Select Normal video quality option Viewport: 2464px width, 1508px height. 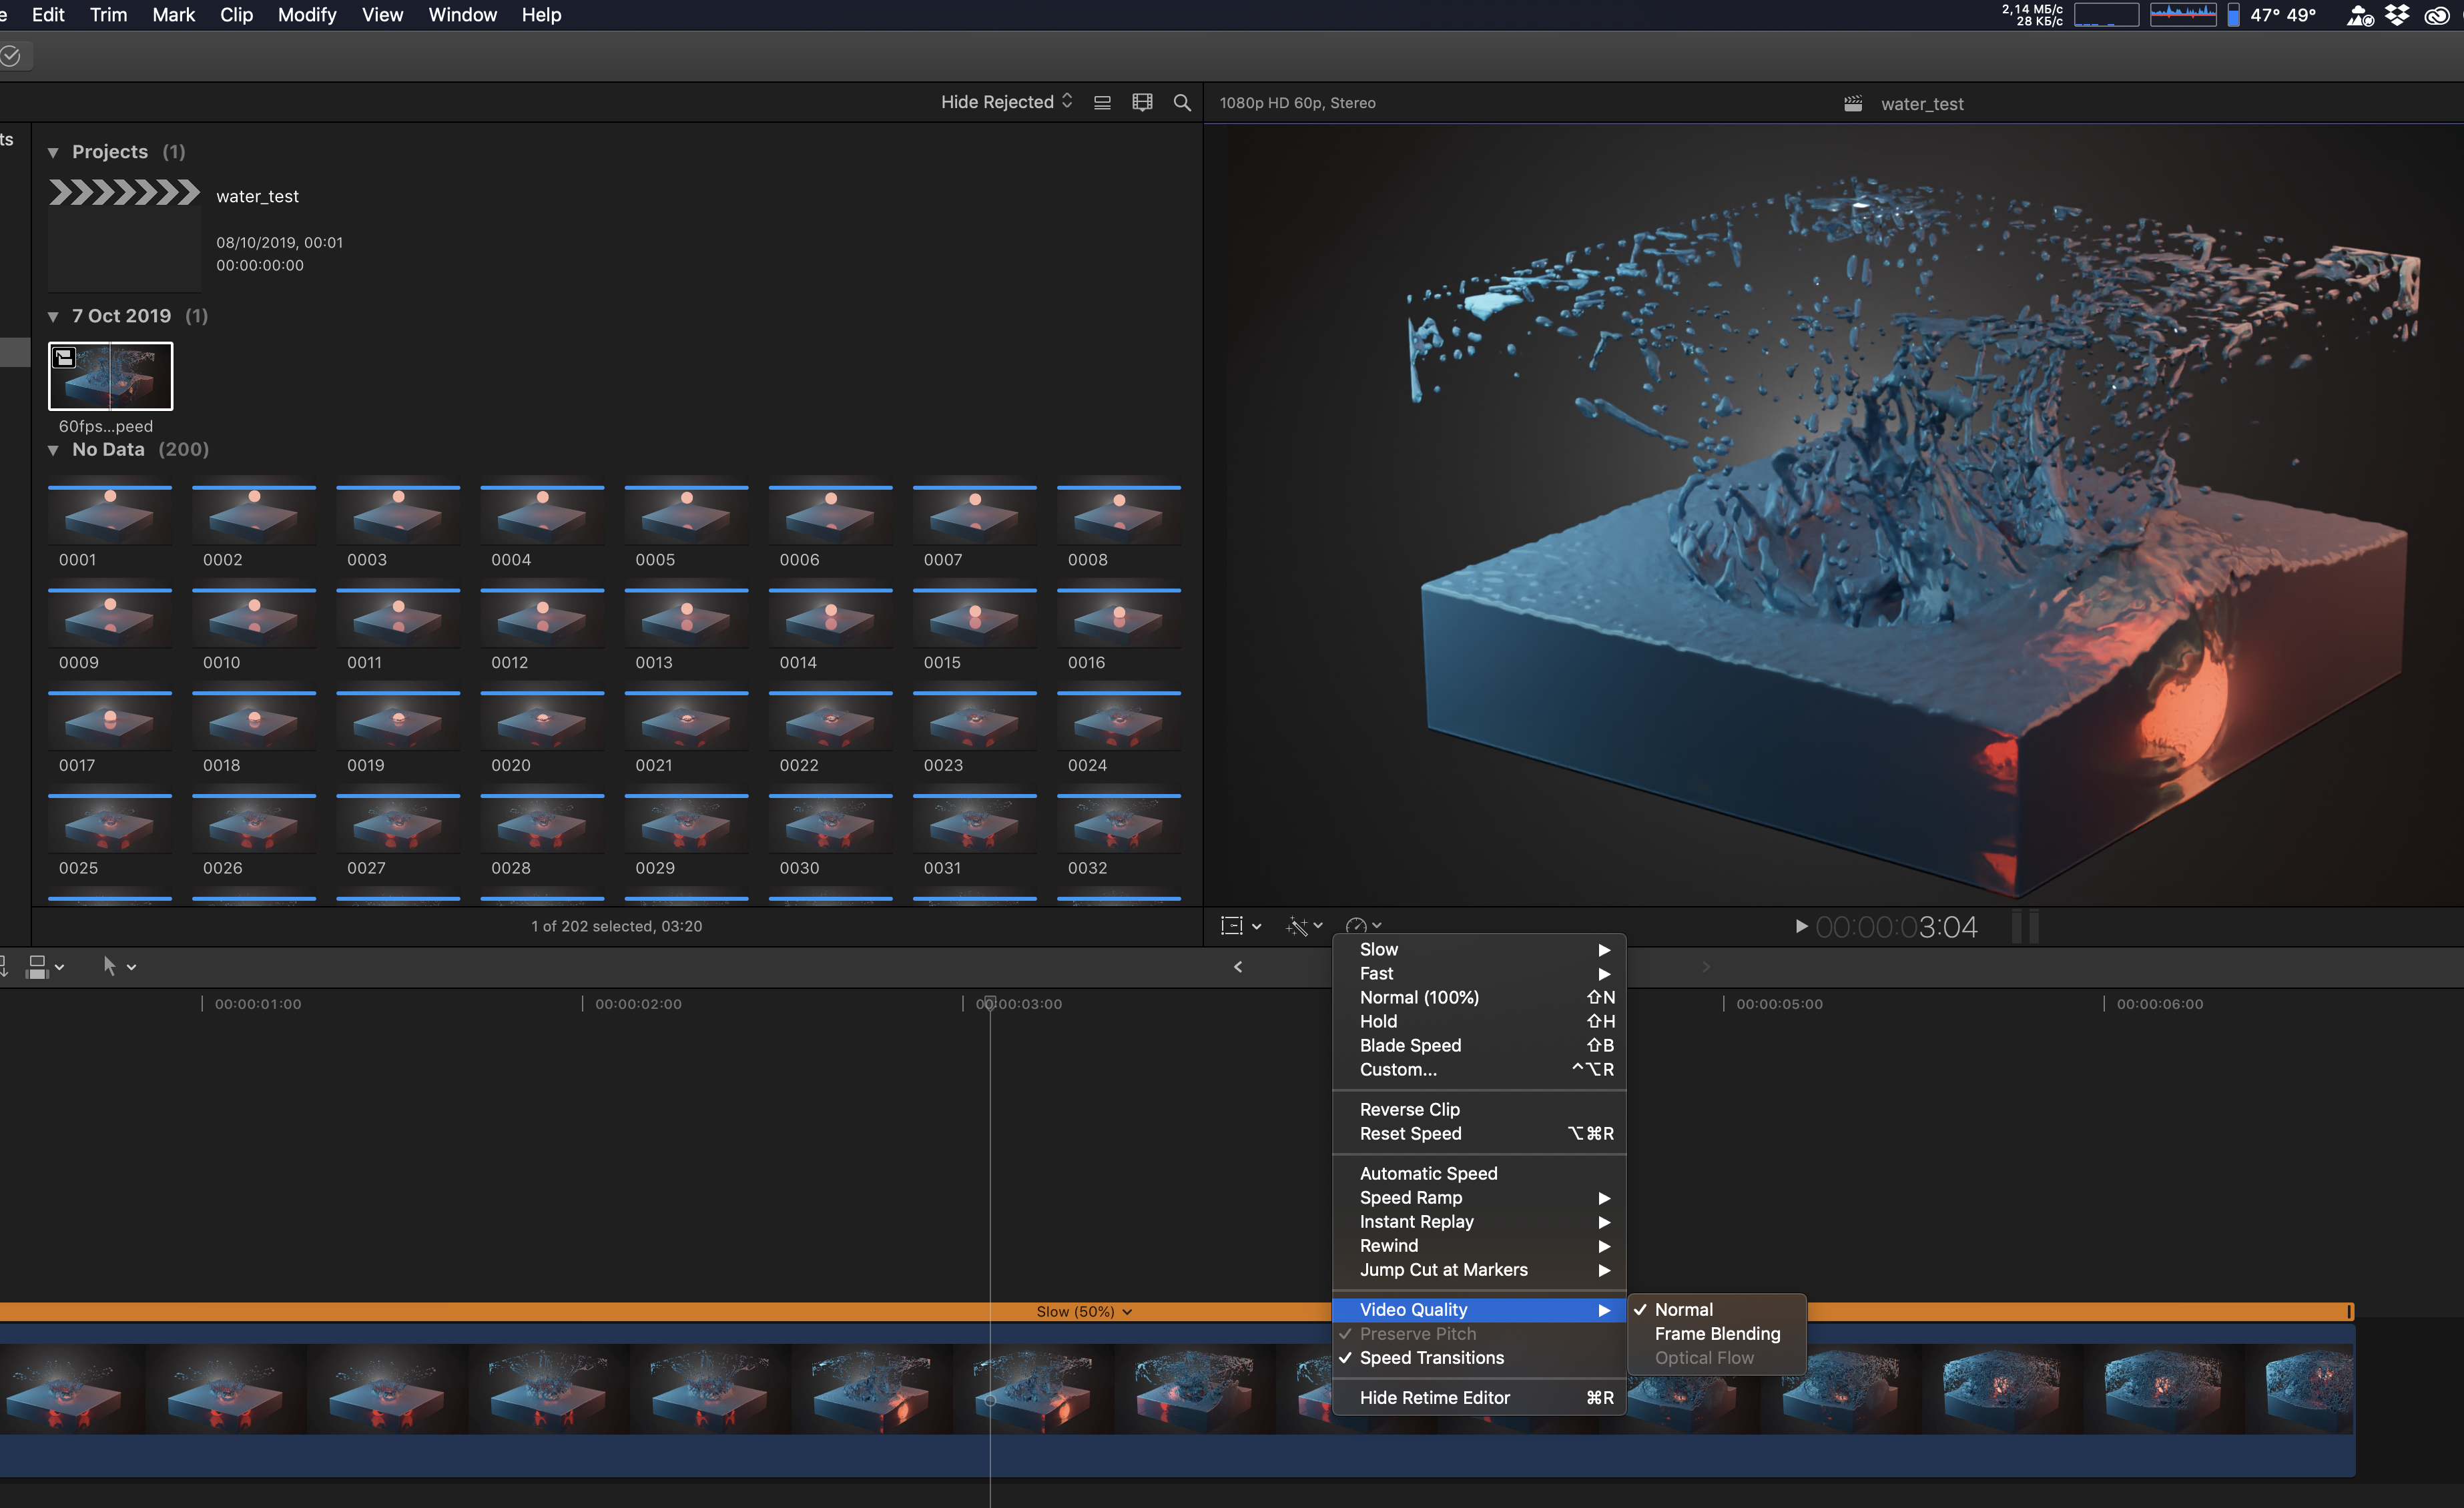click(x=1717, y=1309)
